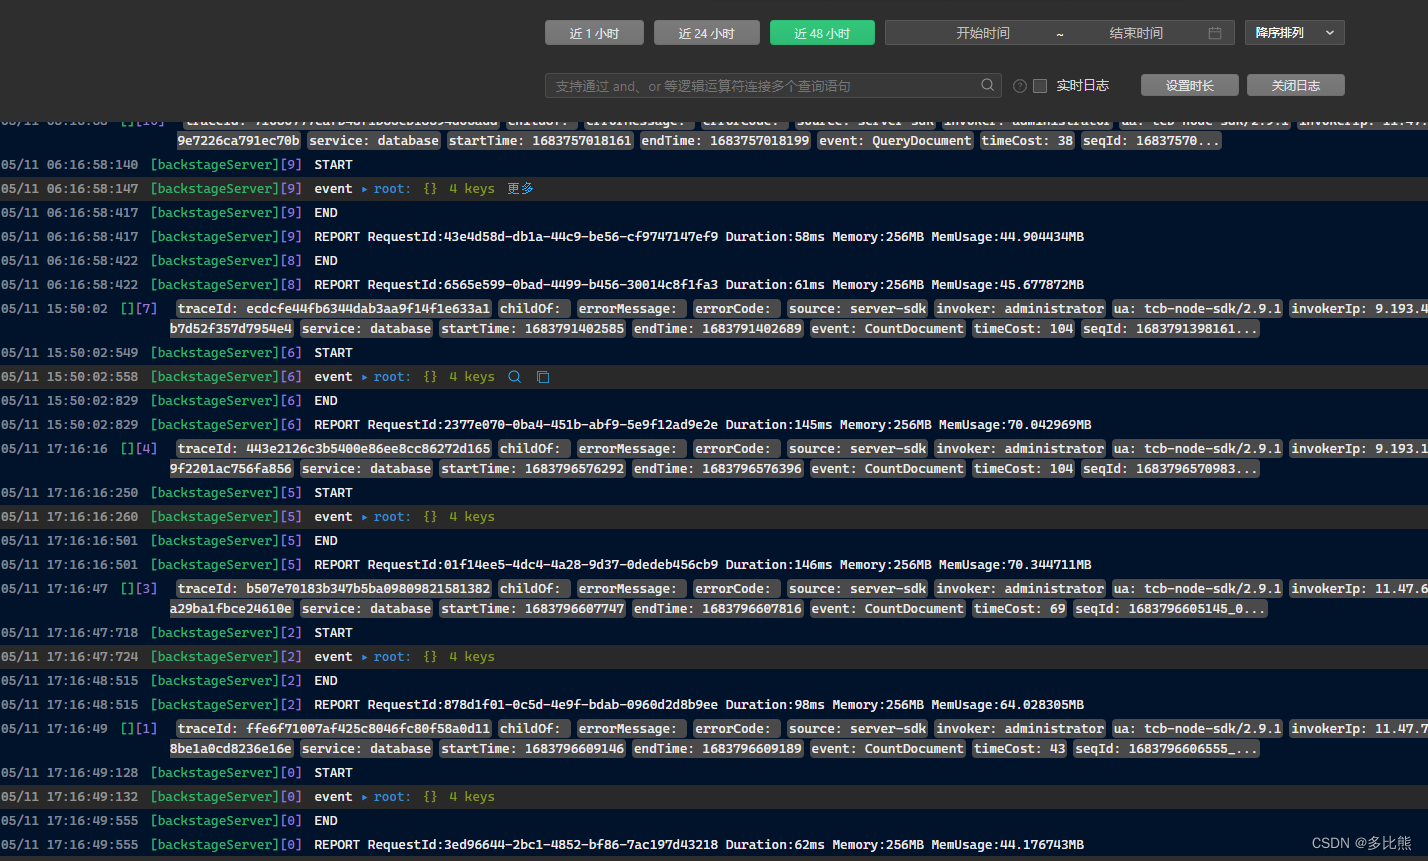Click the END entry at 15:50:02:829

click(326, 401)
